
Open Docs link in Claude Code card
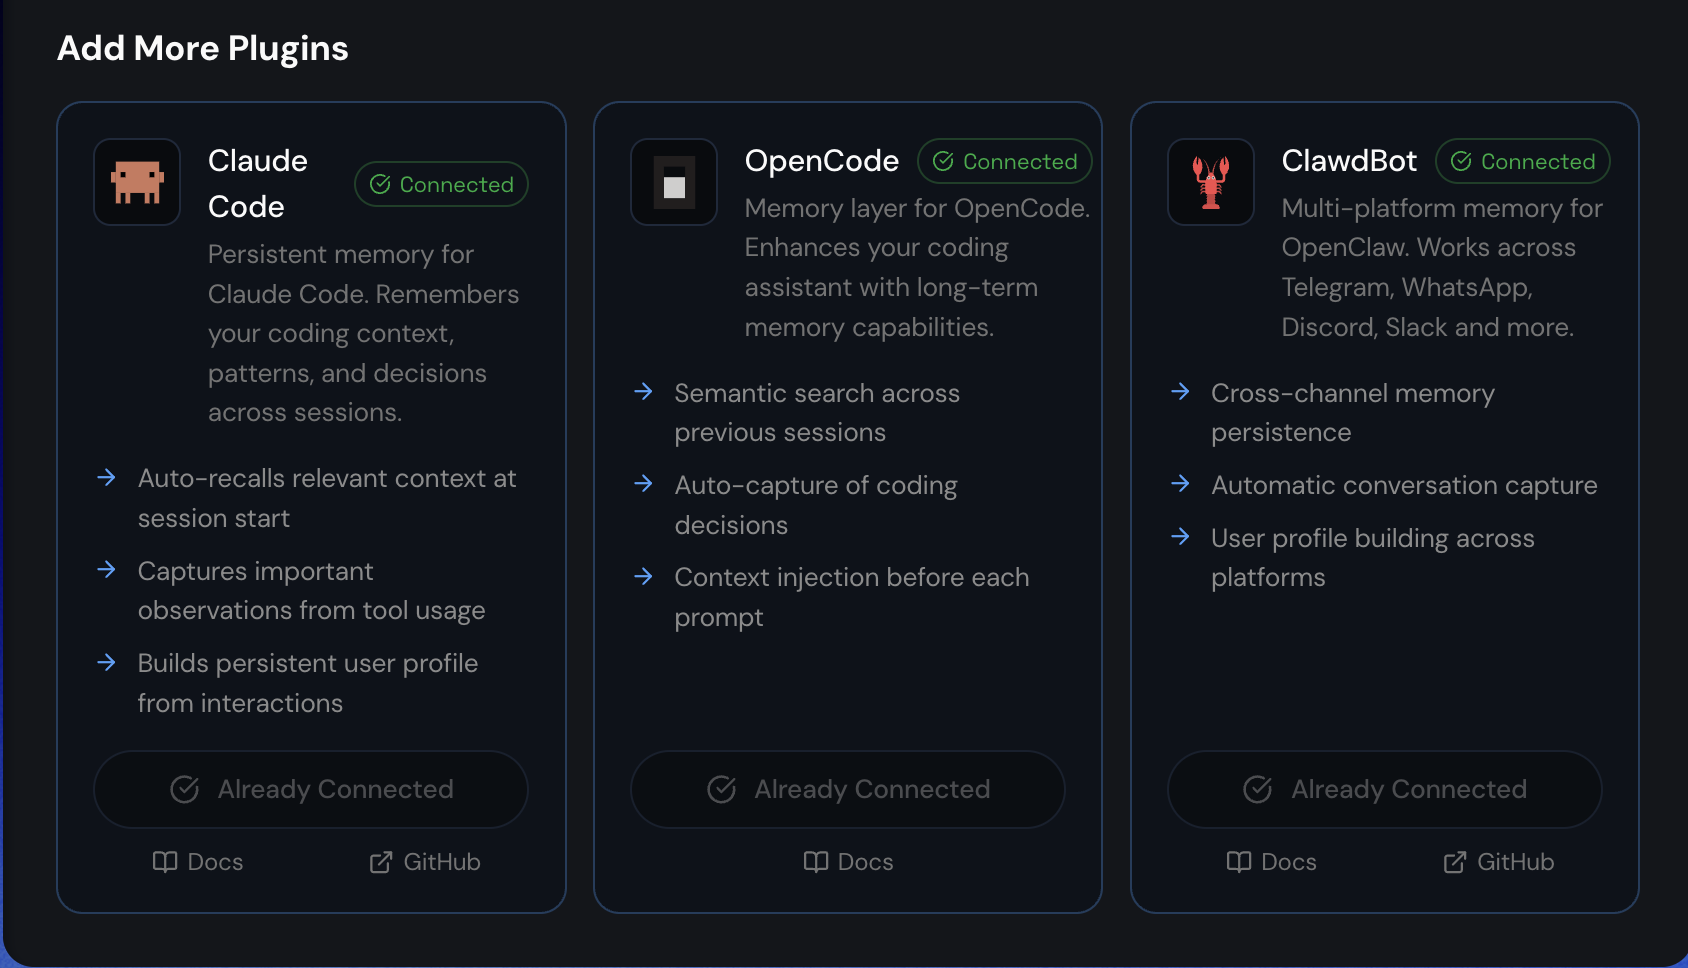coord(198,862)
